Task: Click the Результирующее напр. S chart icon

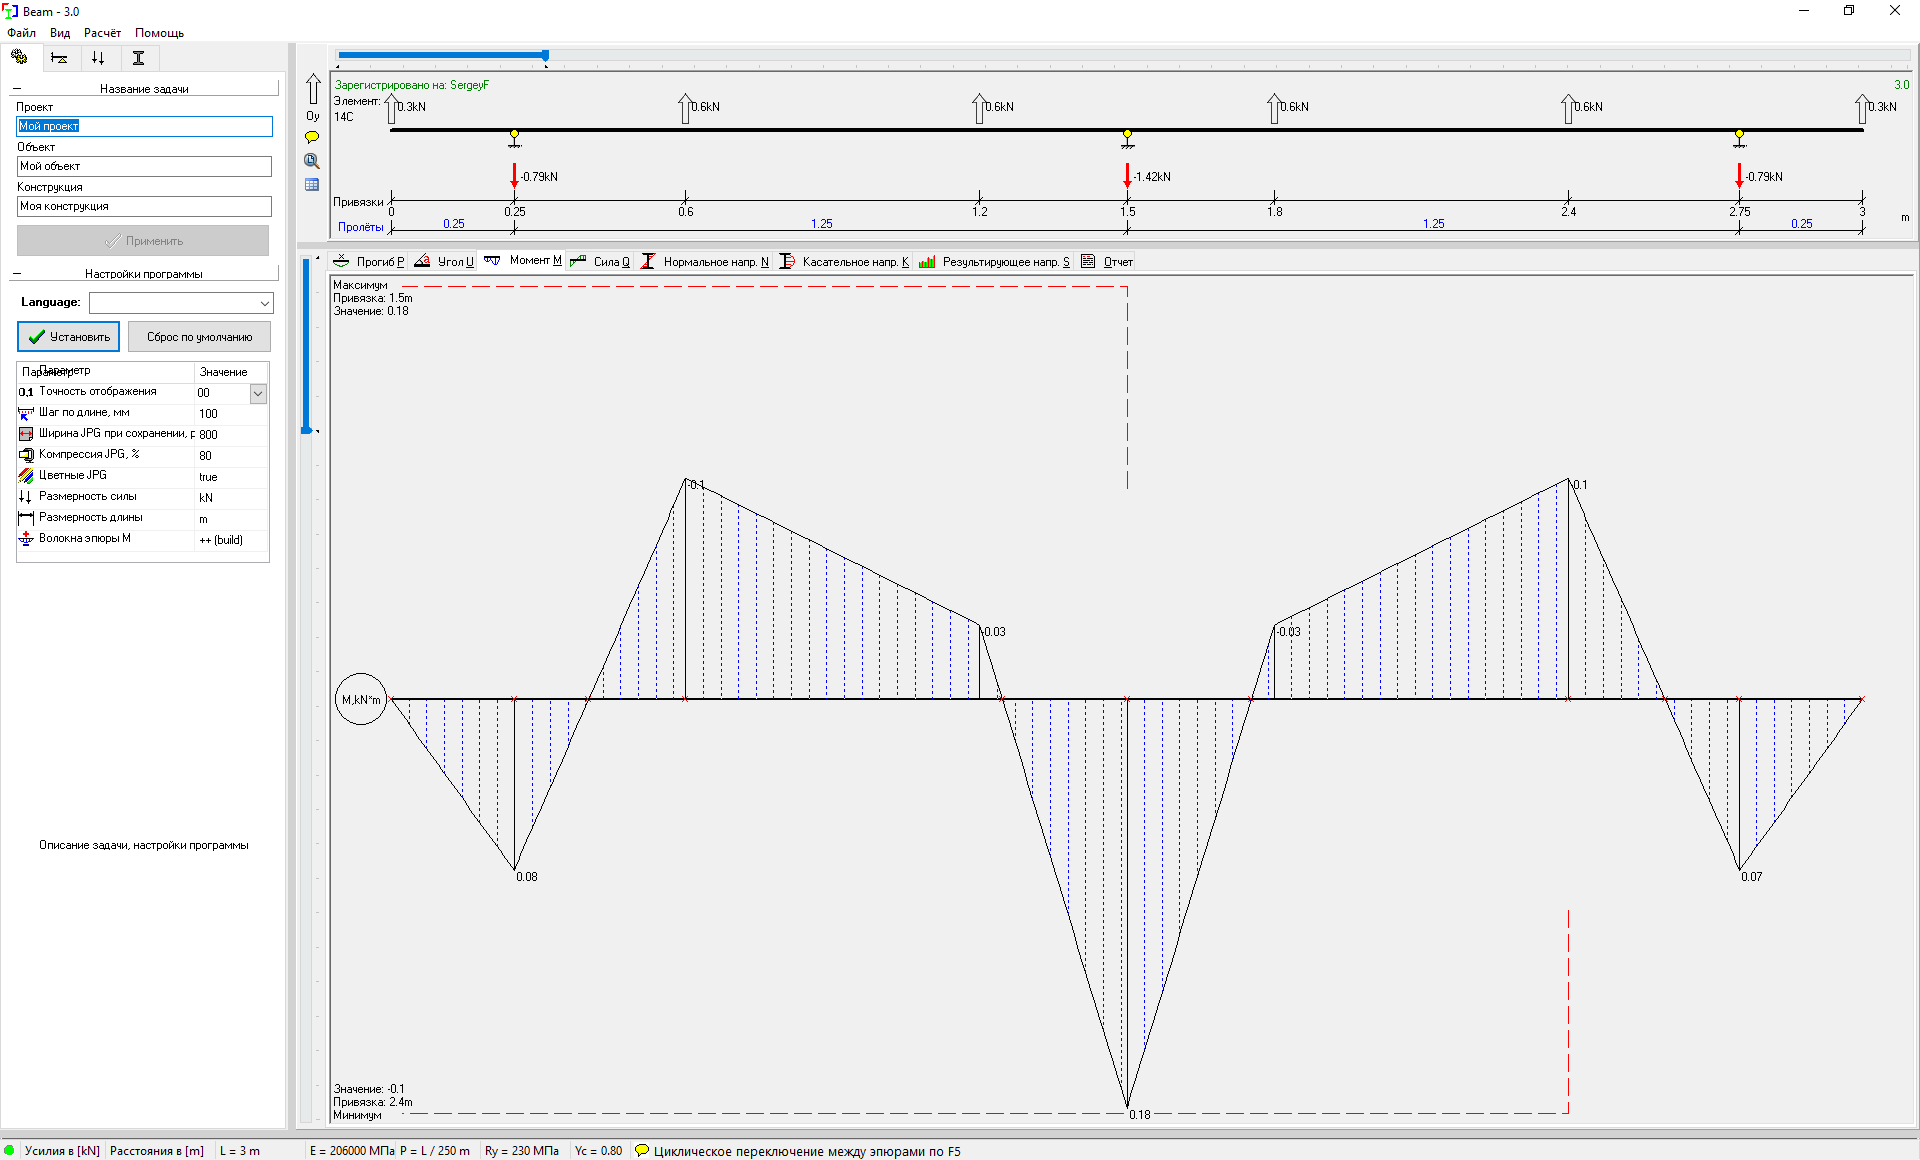Action: (x=927, y=261)
